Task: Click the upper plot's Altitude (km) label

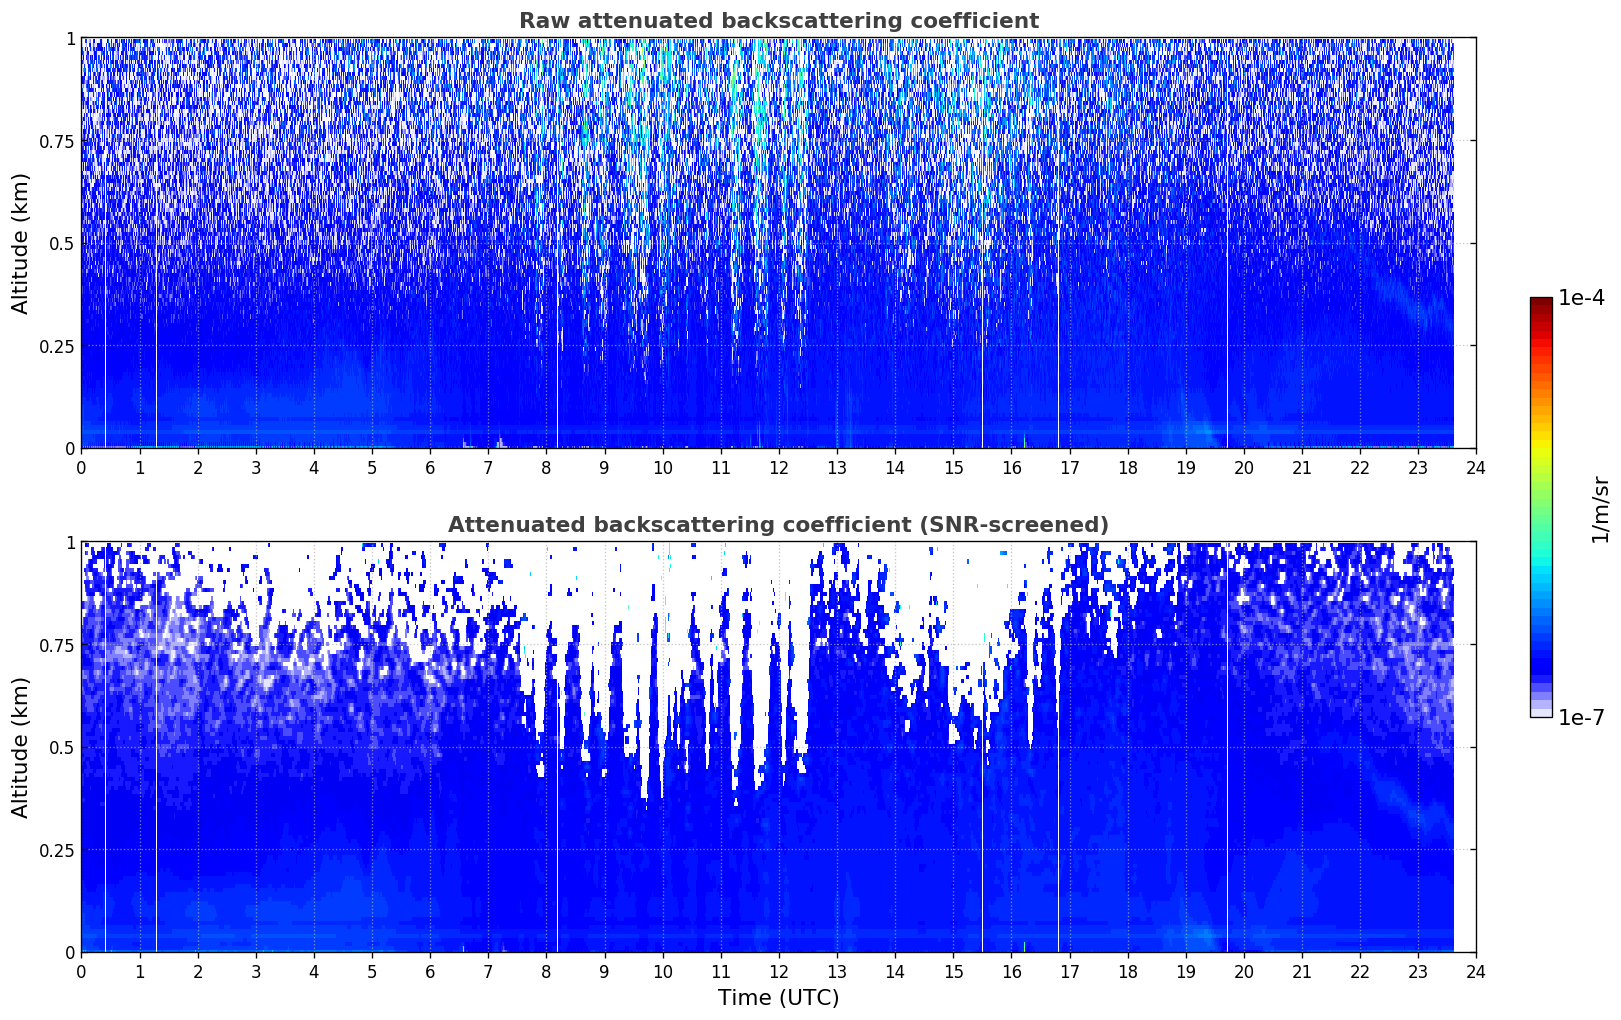Action: [x=21, y=243]
